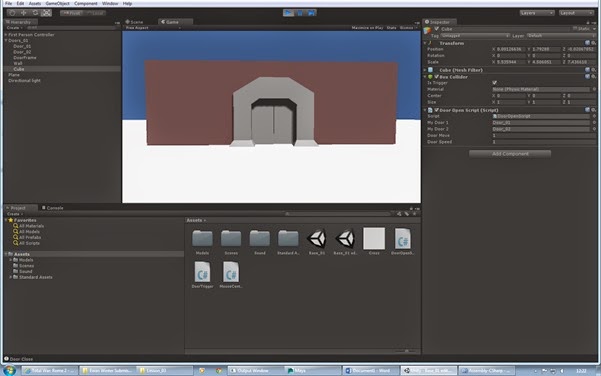The width and height of the screenshot is (601, 376).
Task: Select Door_01 in the Hierarchy
Action: tap(22, 46)
